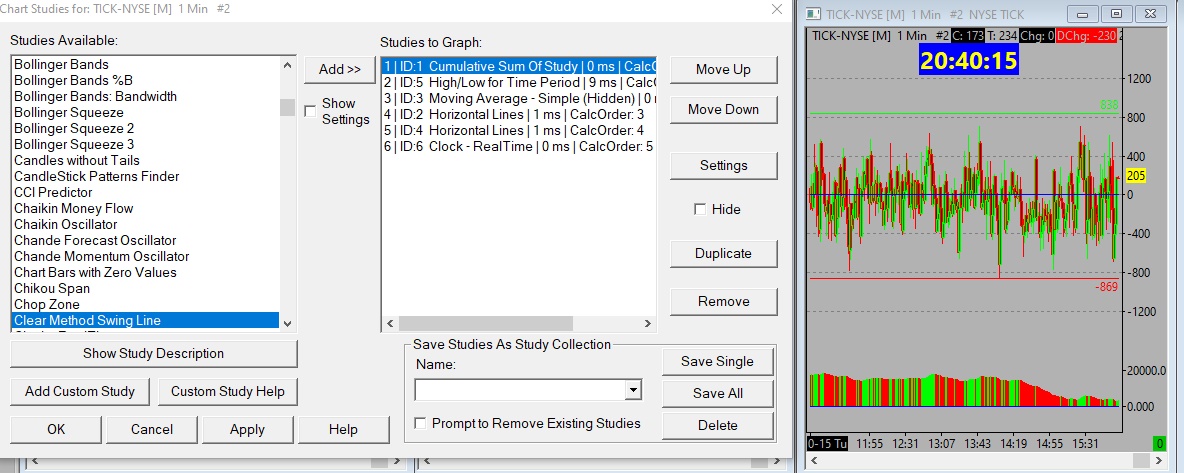Screen dimensions: 1184x473
Task: Check Prompt to Remove Existing Studies
Action: click(x=421, y=423)
